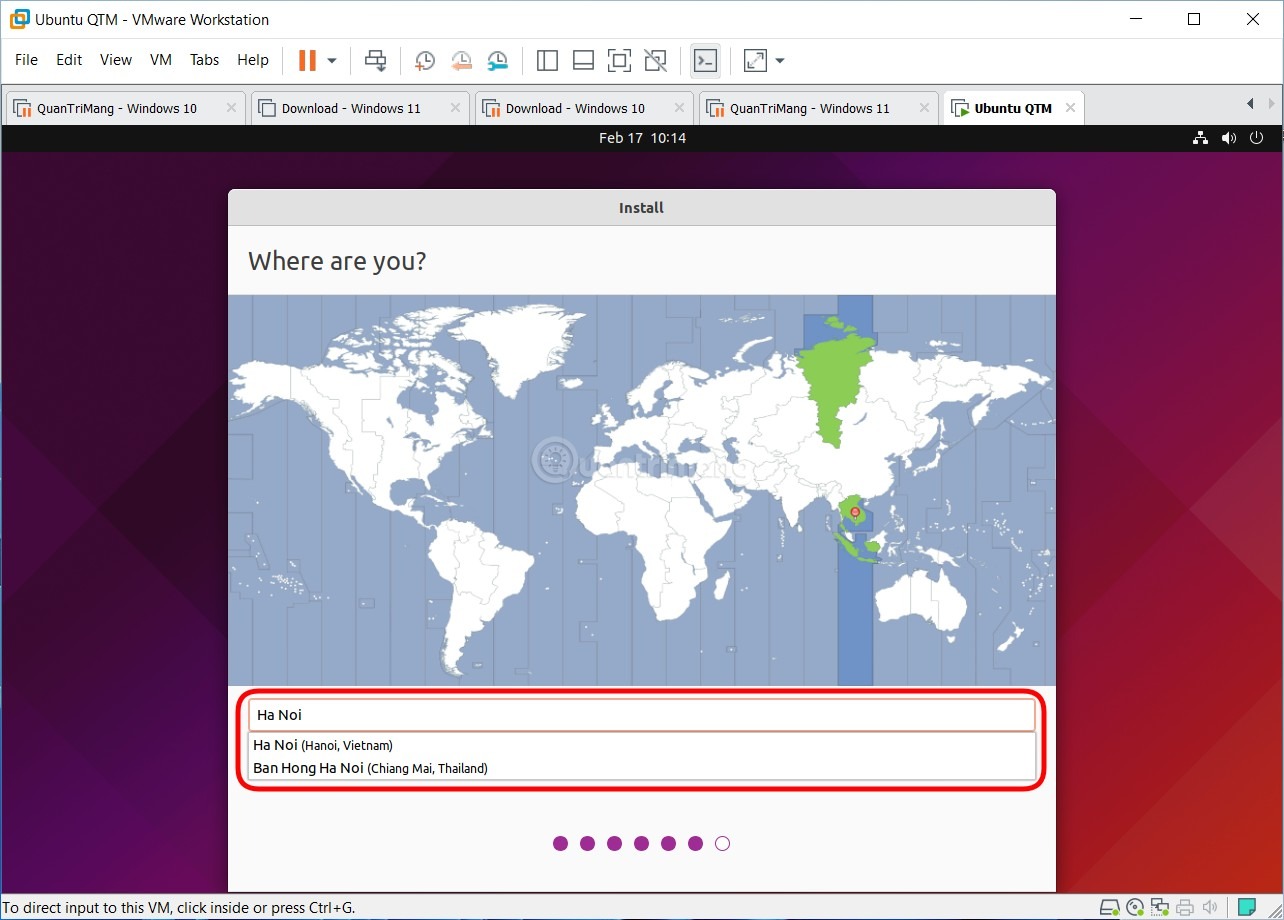Open the VM menu
The height and width of the screenshot is (920, 1284).
[161, 60]
